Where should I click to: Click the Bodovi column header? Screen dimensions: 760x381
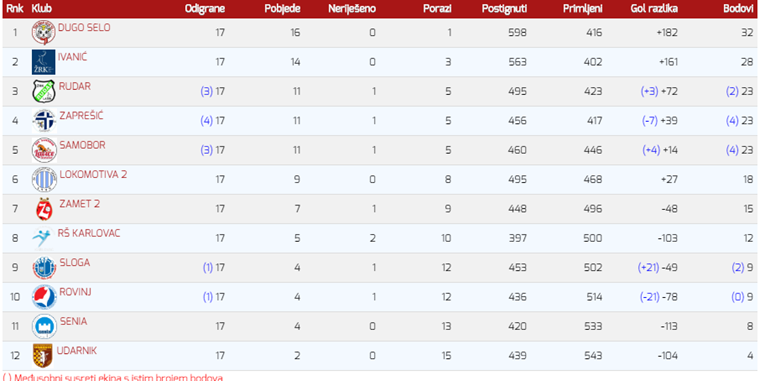pos(738,9)
